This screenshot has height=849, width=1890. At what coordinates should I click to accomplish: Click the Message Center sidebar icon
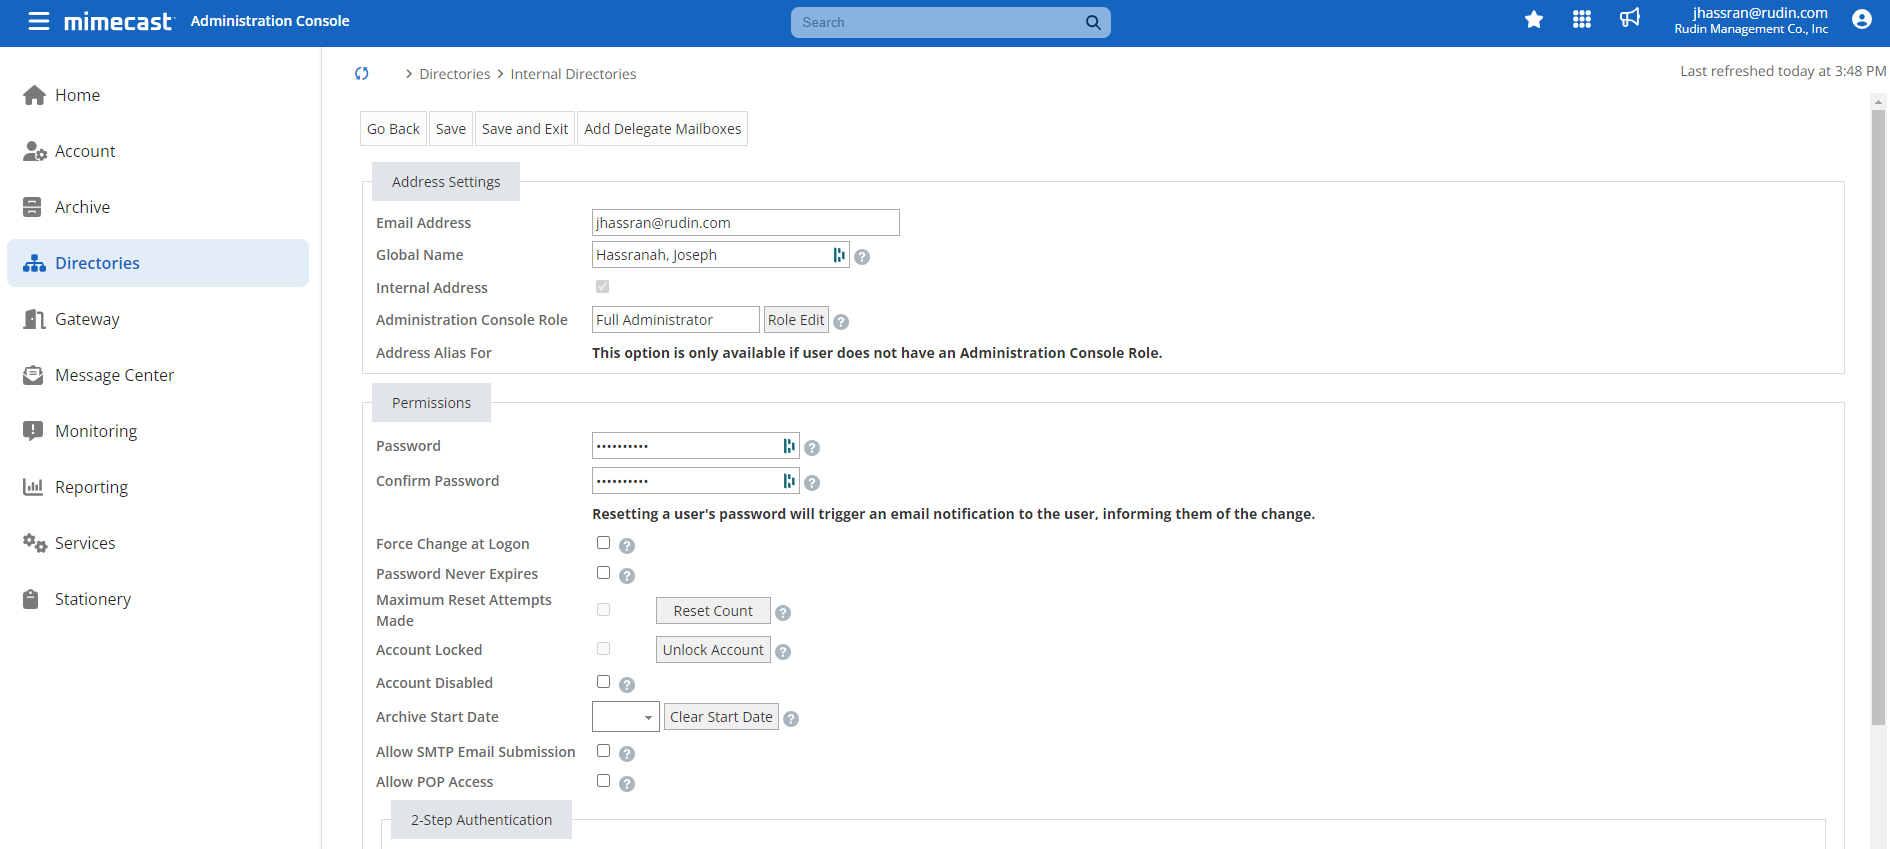click(x=33, y=375)
